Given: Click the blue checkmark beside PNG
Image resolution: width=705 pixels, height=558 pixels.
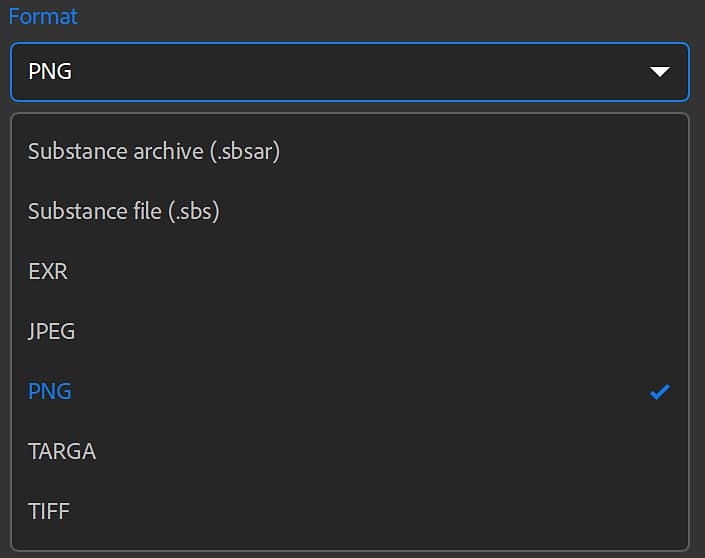Looking at the screenshot, I should (659, 392).
